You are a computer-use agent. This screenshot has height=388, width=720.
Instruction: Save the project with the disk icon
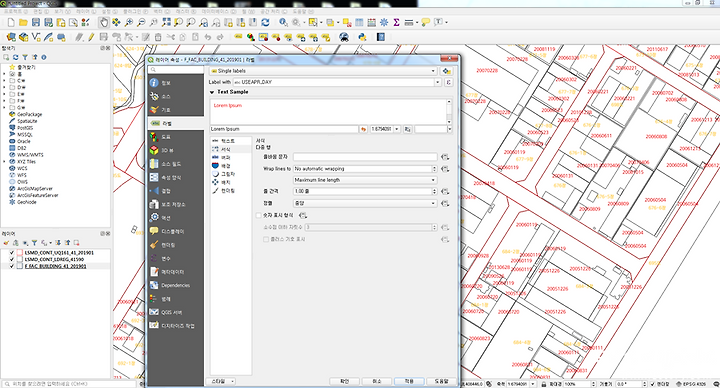(x=36, y=22)
